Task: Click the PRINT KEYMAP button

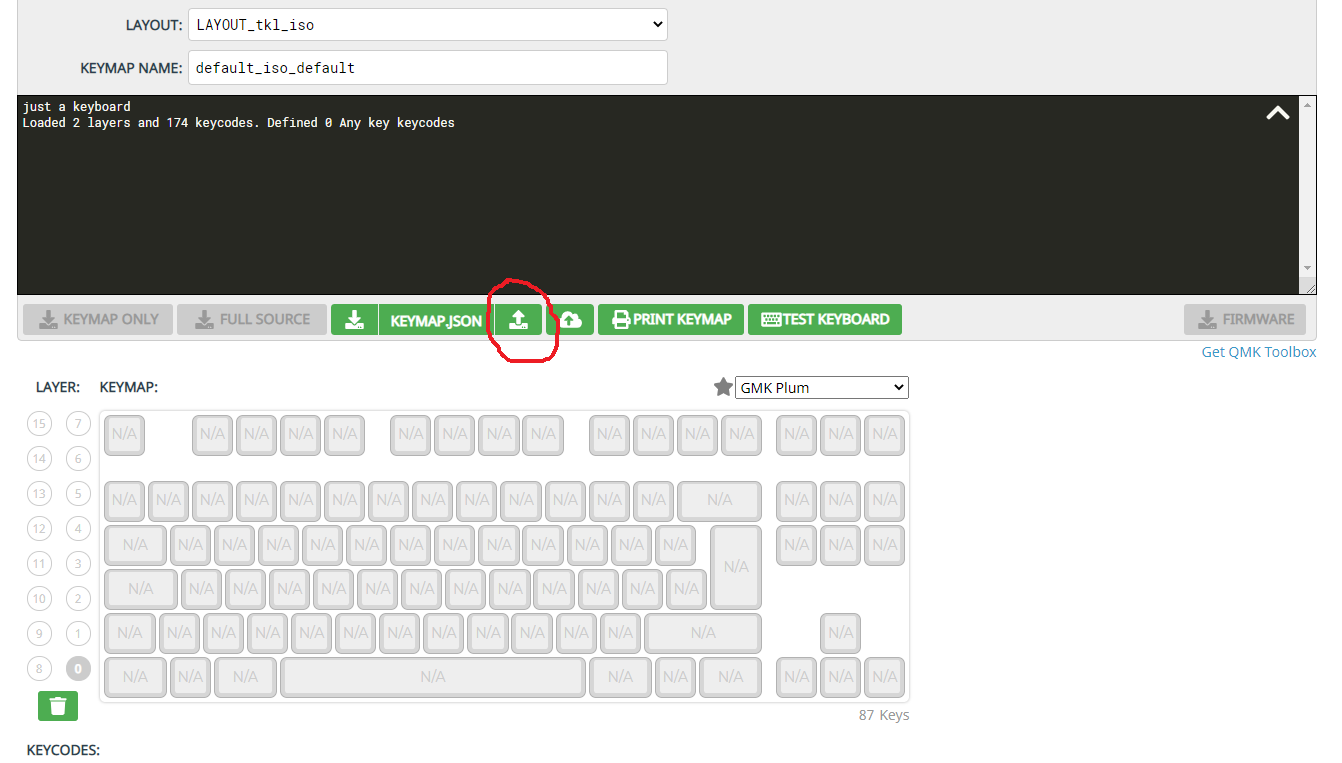Action: pos(671,320)
